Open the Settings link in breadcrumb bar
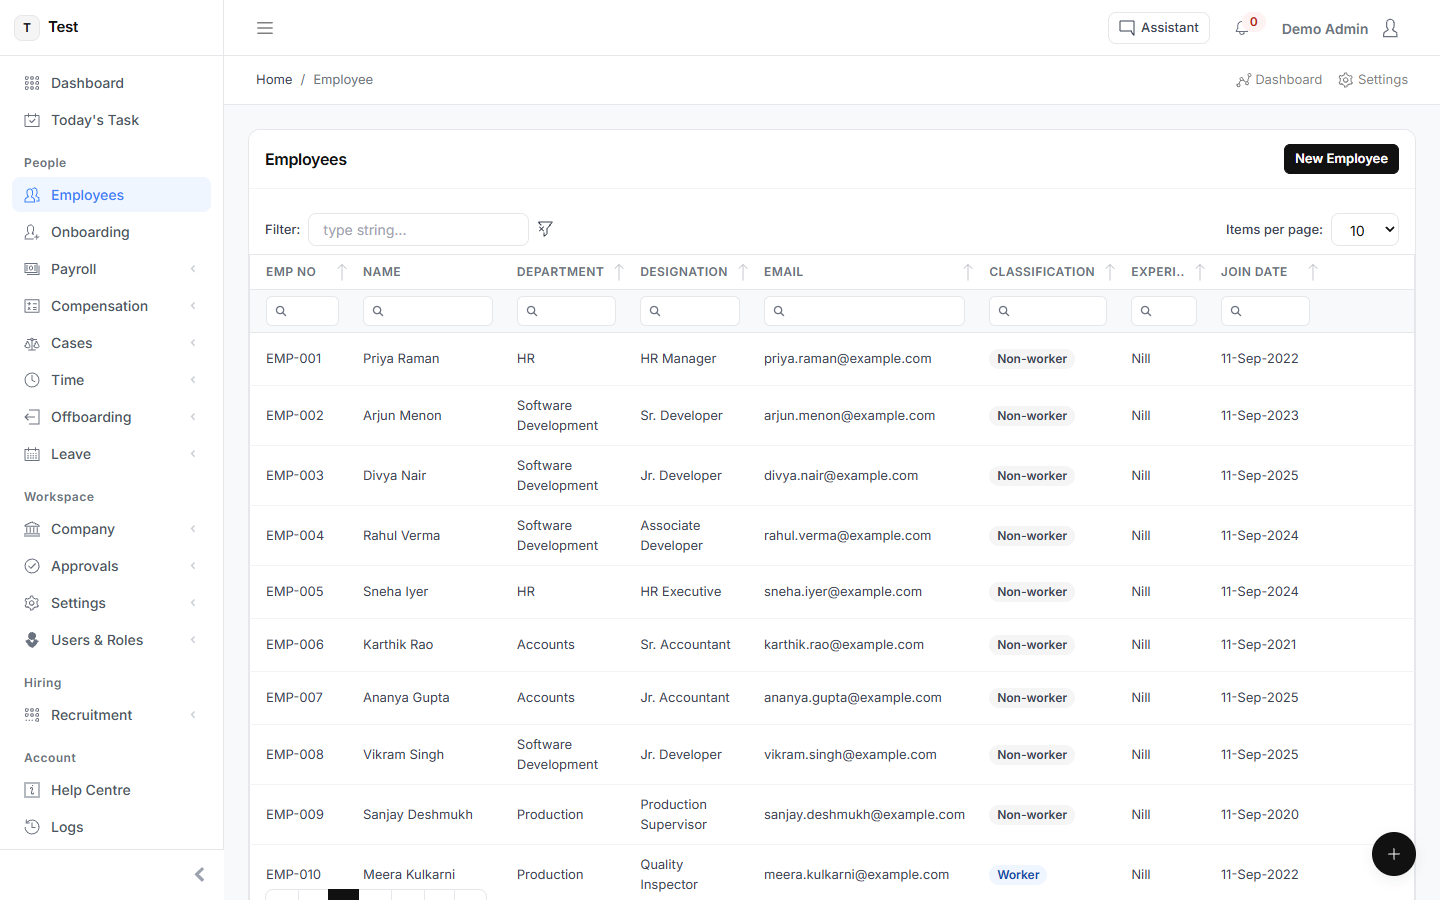1440x900 pixels. [1373, 80]
